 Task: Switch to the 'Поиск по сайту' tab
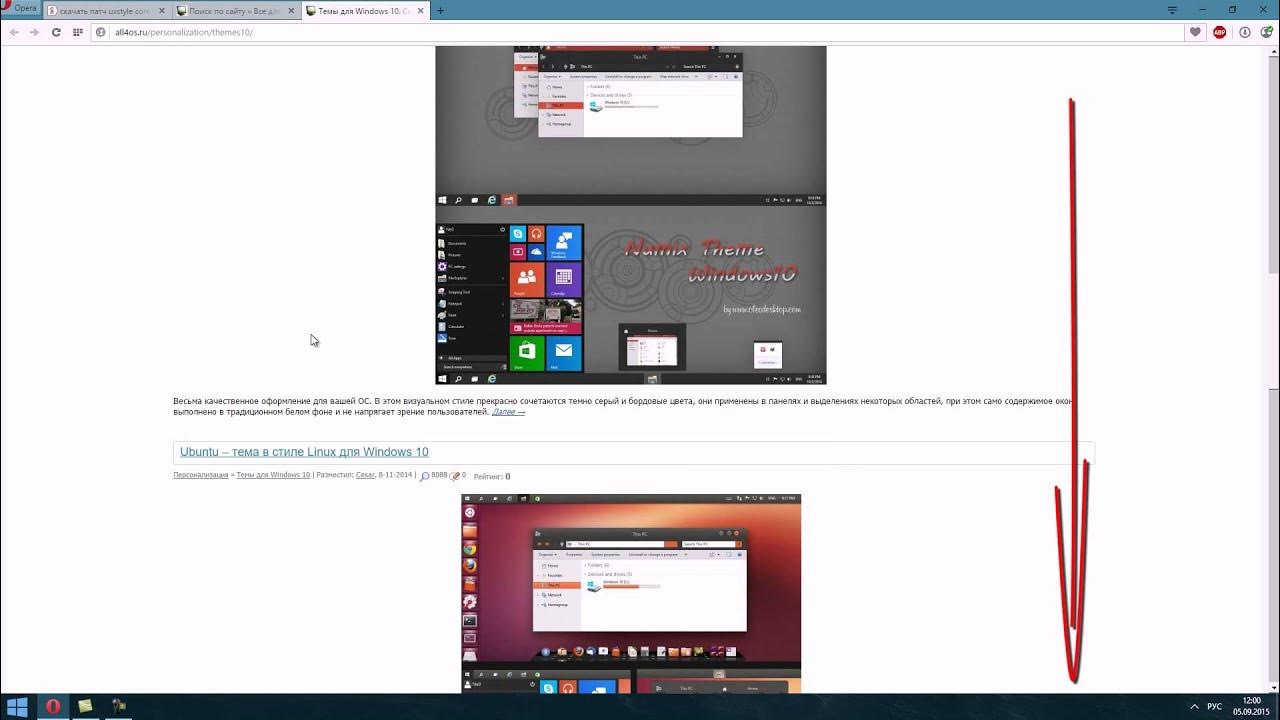click(235, 10)
